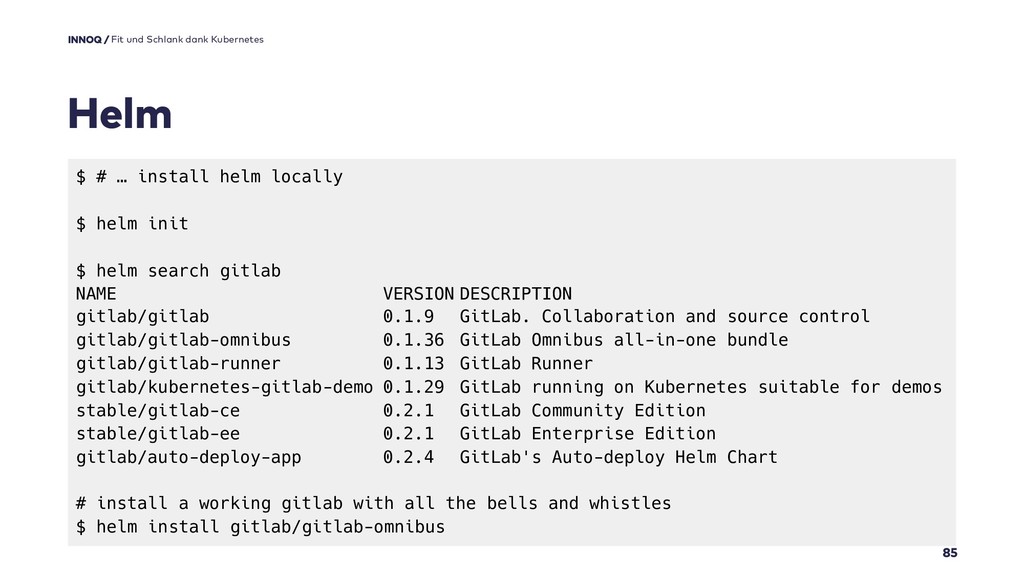Click the 'Fit und Schlank dank Kubernetes' subtitle

187,39
